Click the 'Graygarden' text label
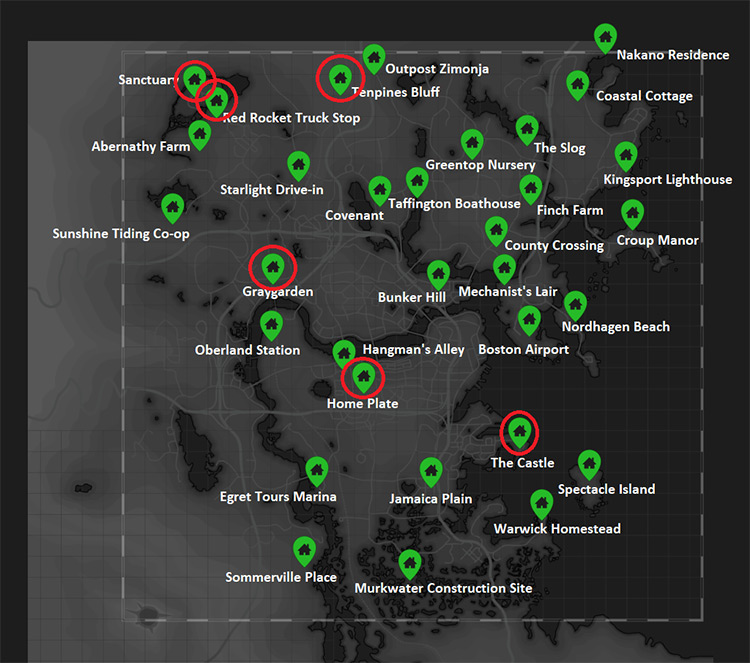Screen dimensions: 750x663 coord(278,292)
